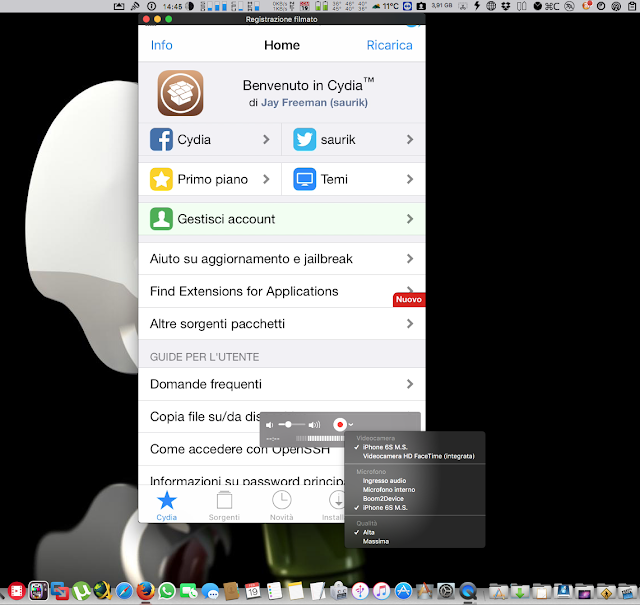Open WhatsApp from the Dock
640x605 pixels.
[x=167, y=591]
